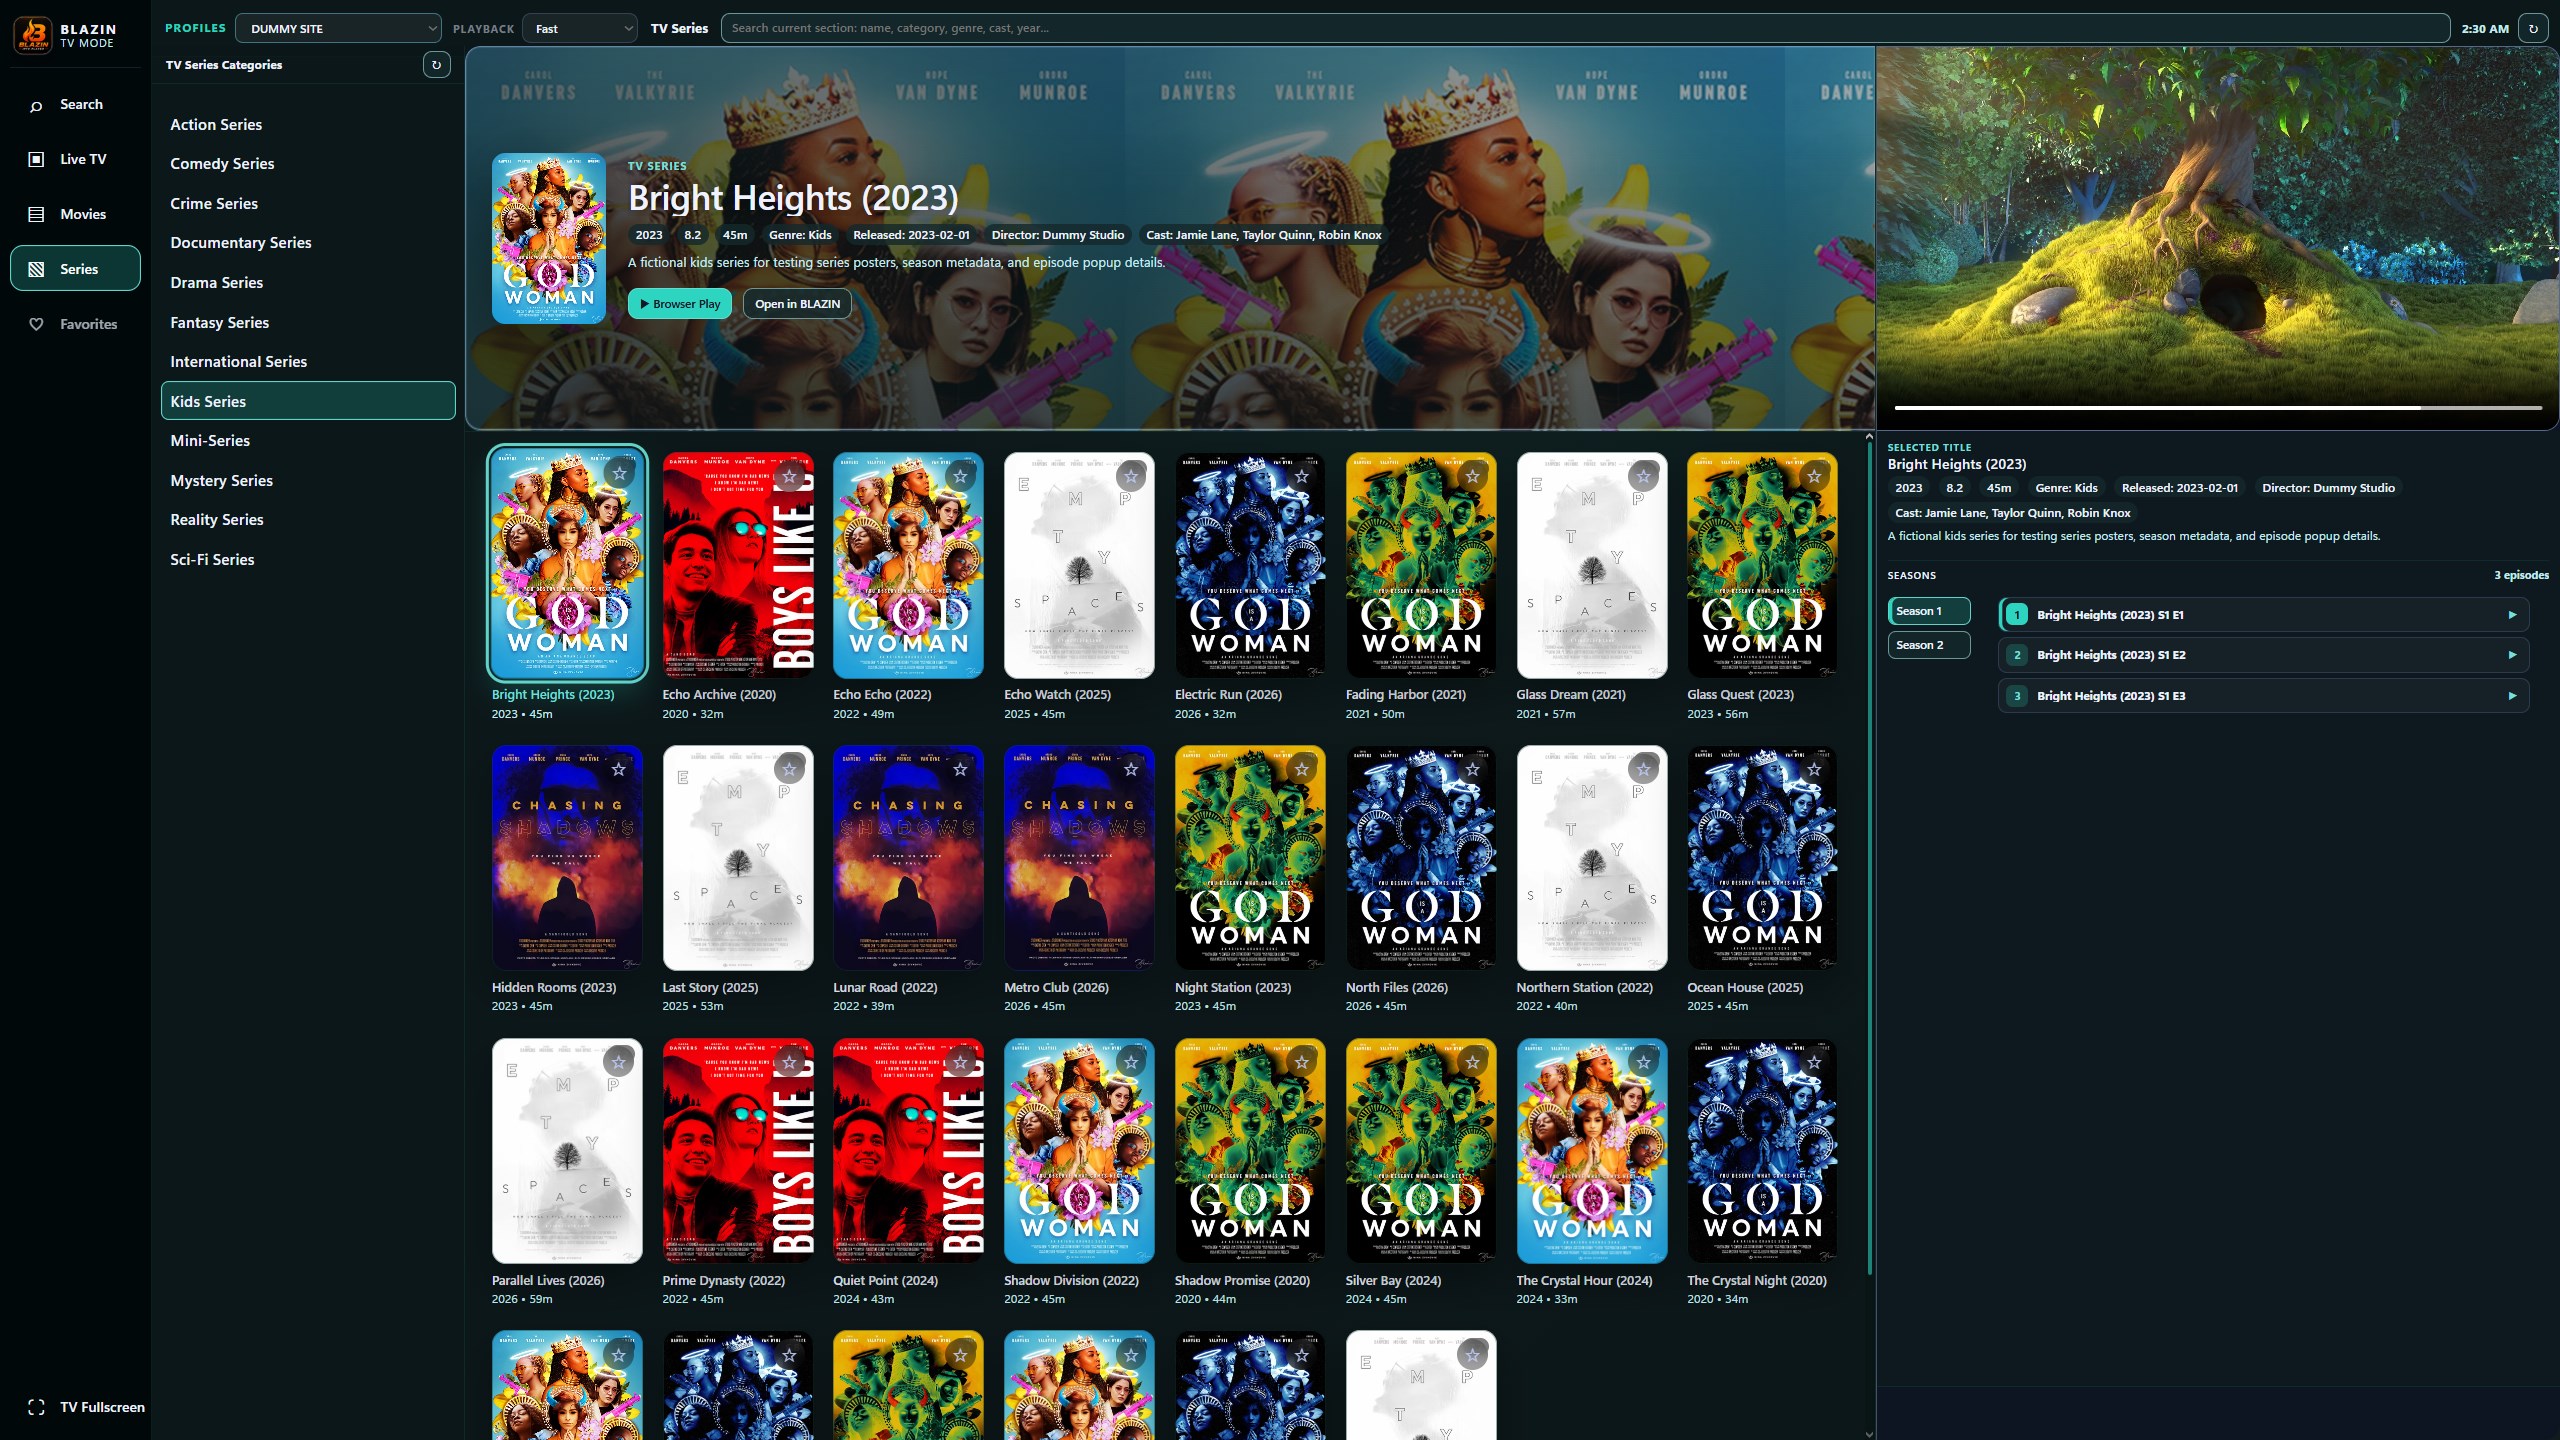Viewport: 2560px width, 1440px height.
Task: Open the Playback speed dropdown
Action: coord(580,28)
